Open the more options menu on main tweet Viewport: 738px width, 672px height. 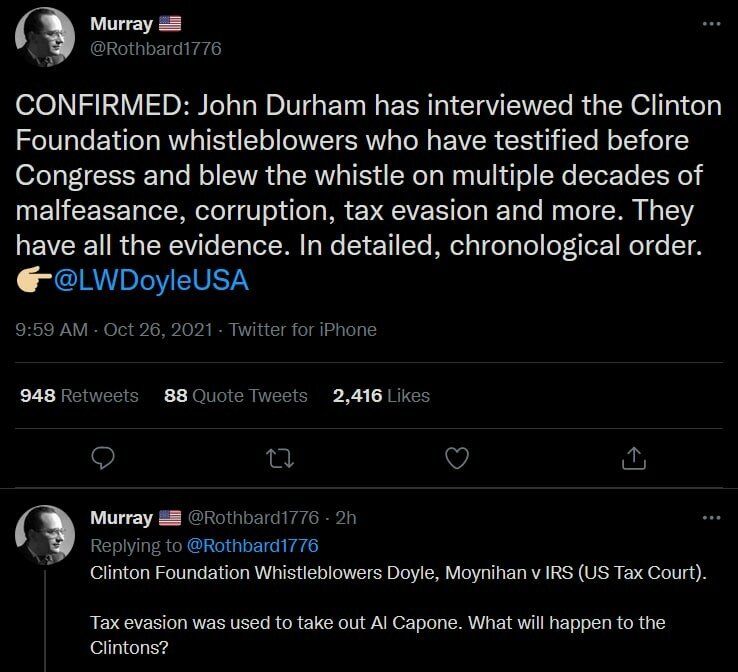[x=711, y=24]
